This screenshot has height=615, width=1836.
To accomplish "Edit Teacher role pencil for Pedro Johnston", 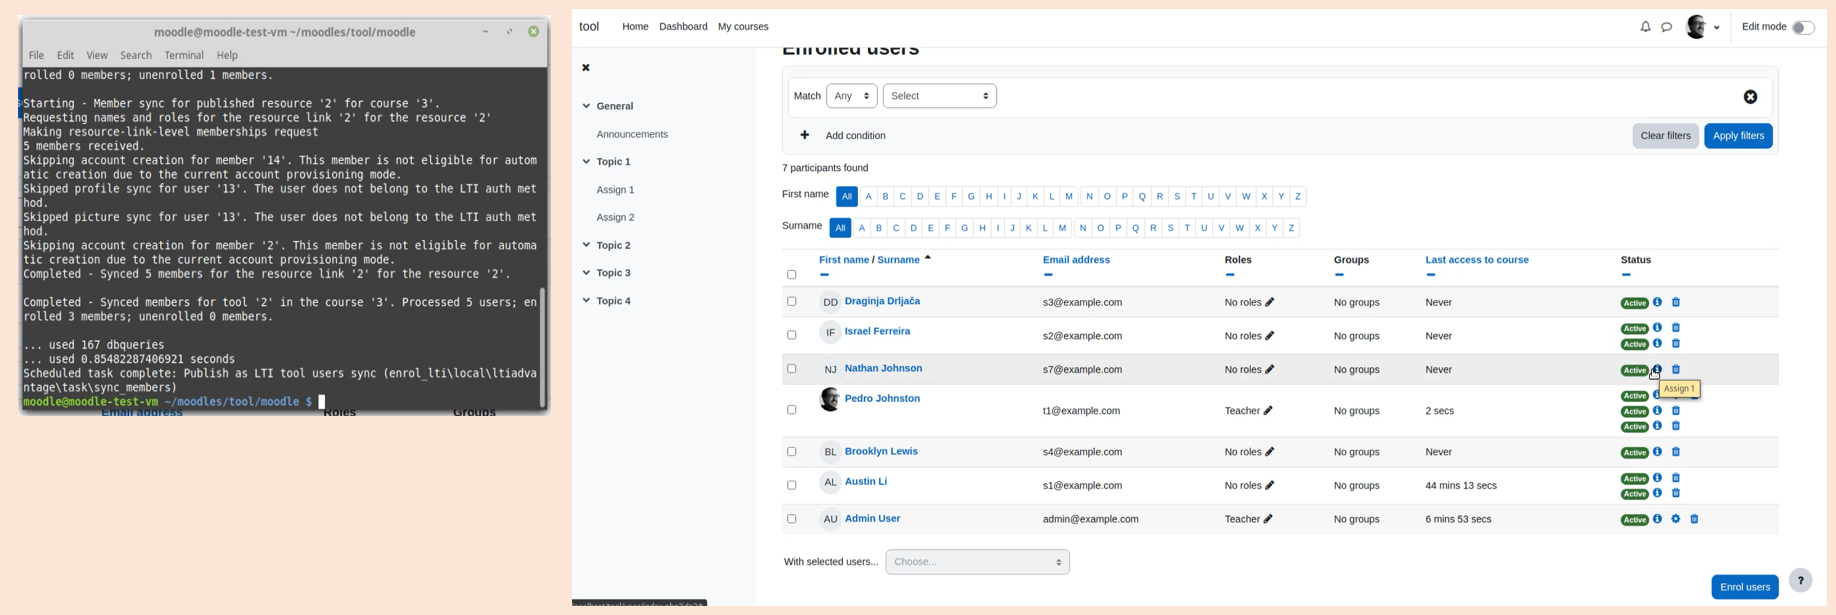I will pos(1268,410).
